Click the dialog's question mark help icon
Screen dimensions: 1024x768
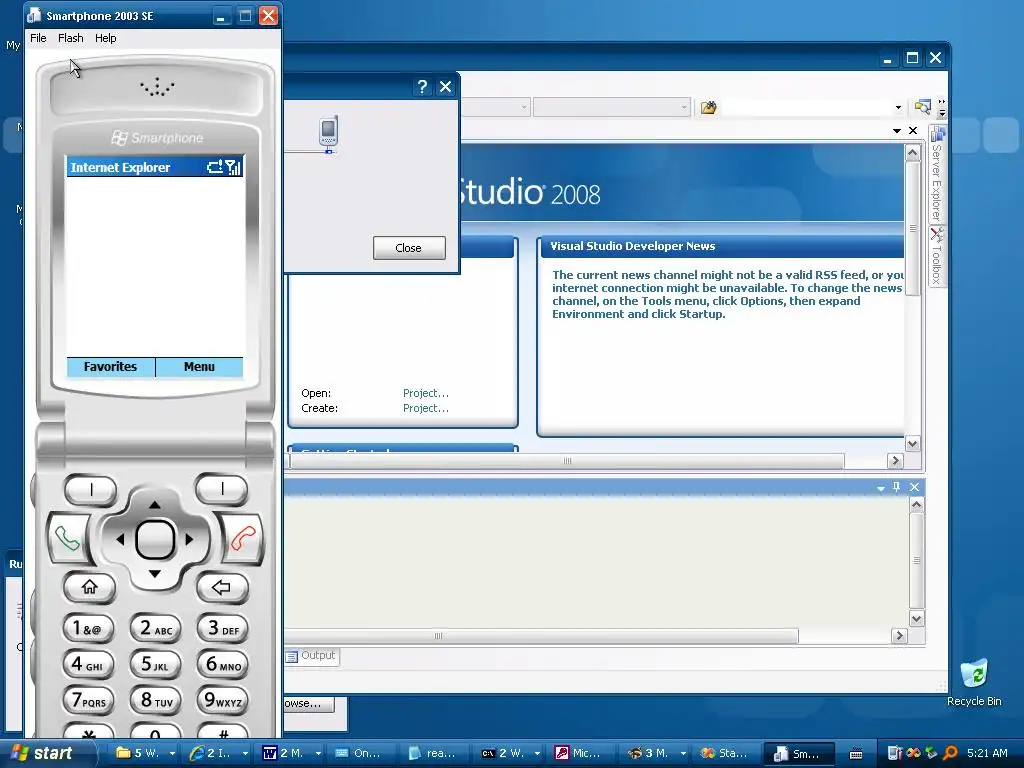click(x=422, y=86)
